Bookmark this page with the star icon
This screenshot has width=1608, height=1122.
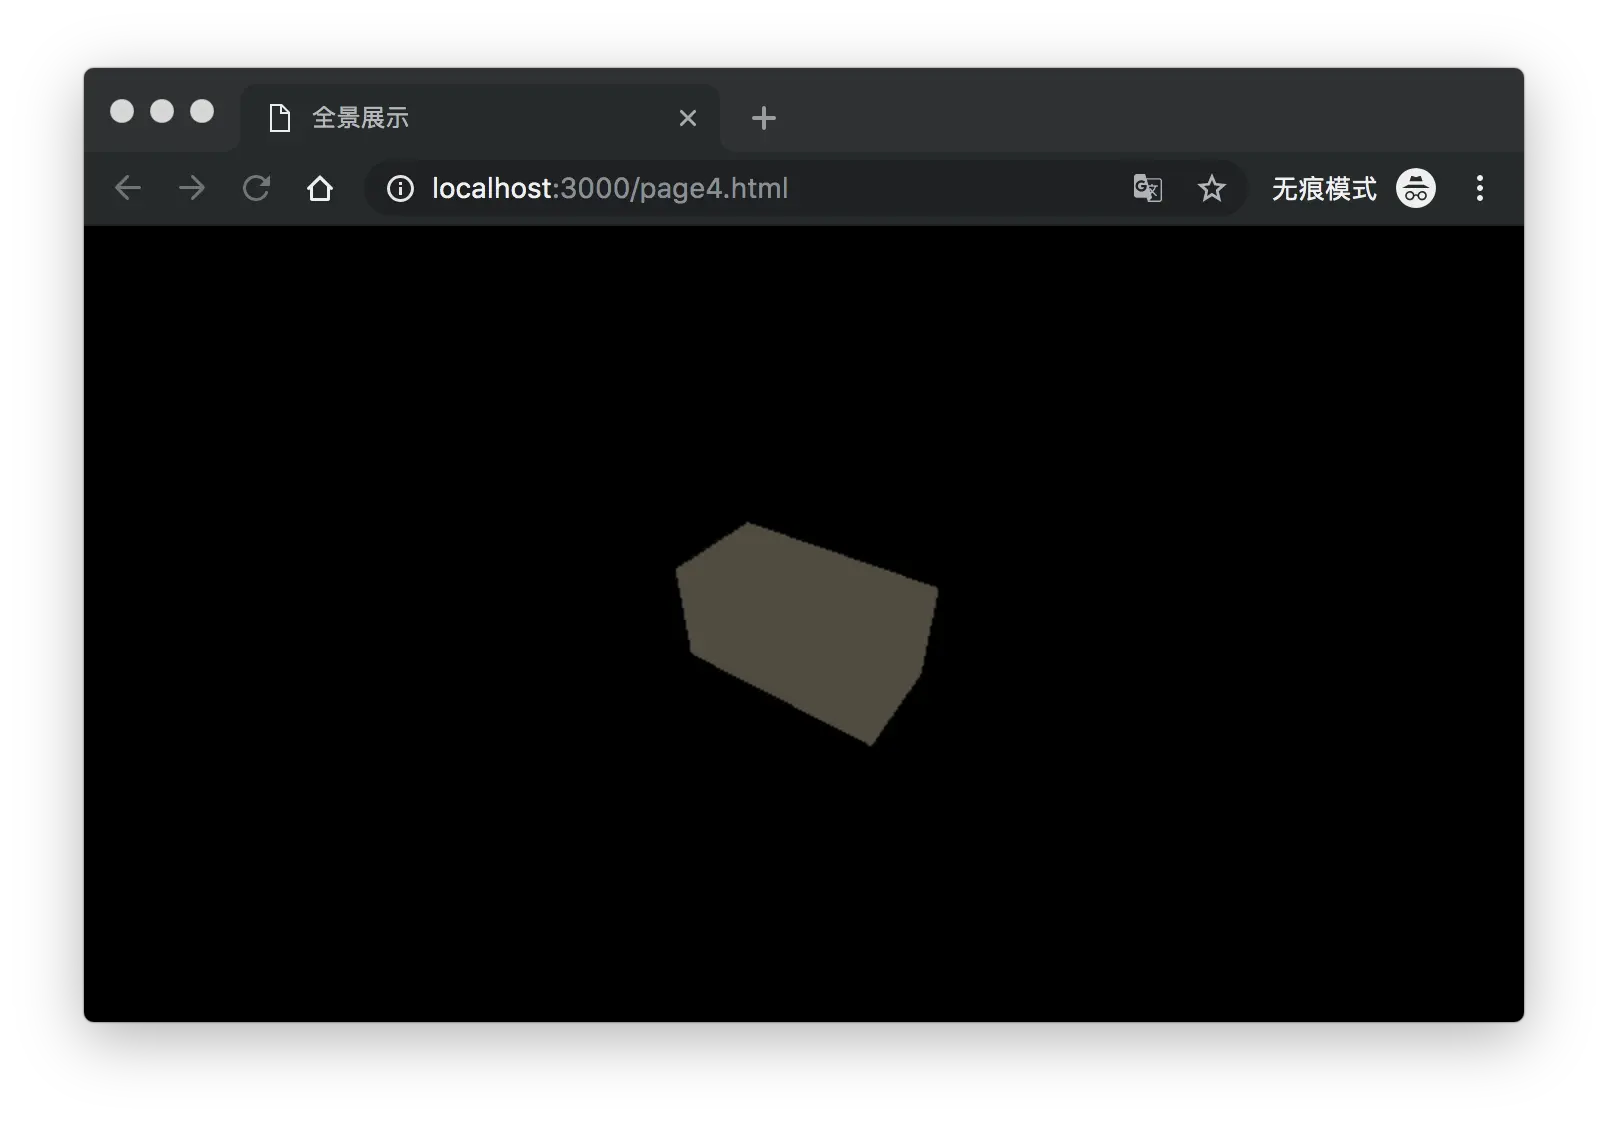pyautogui.click(x=1212, y=188)
